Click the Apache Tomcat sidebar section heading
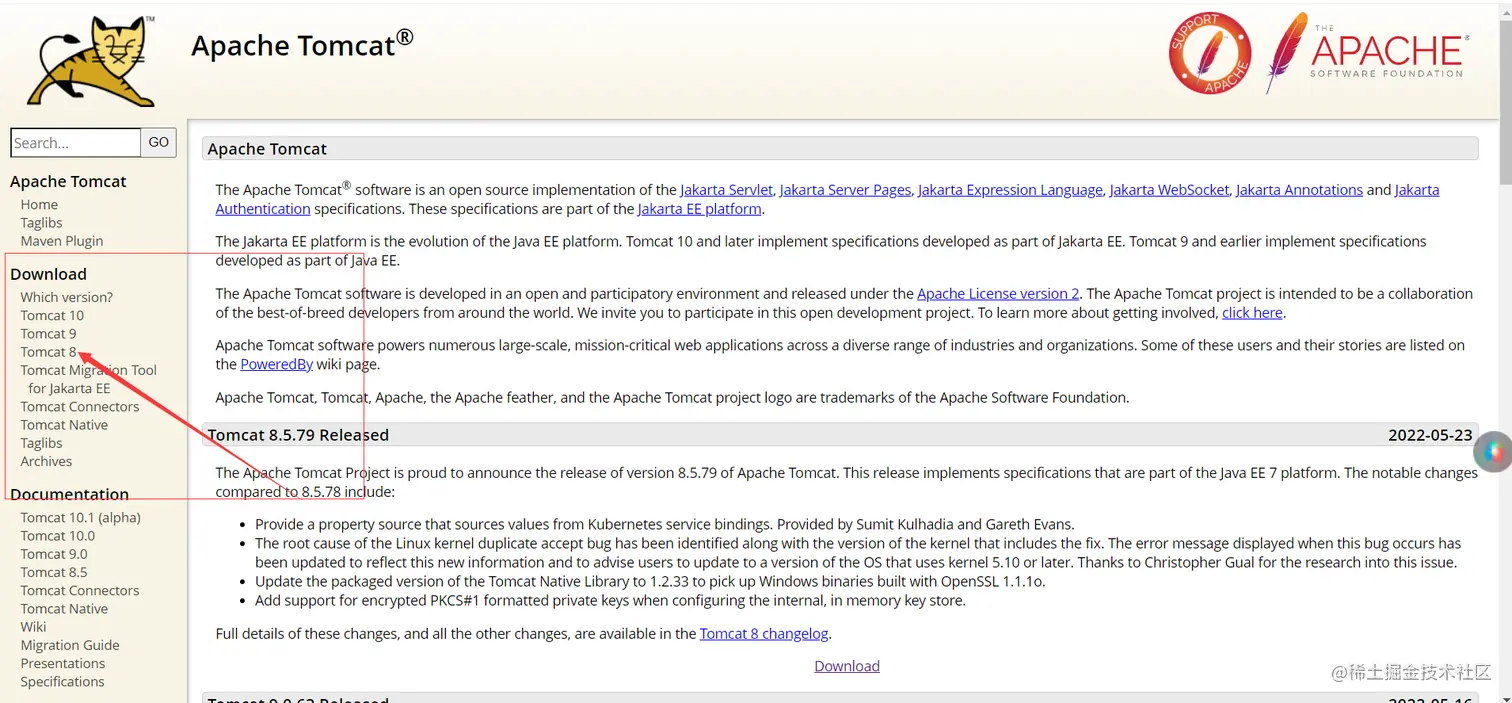Image resolution: width=1512 pixels, height=703 pixels. click(68, 182)
